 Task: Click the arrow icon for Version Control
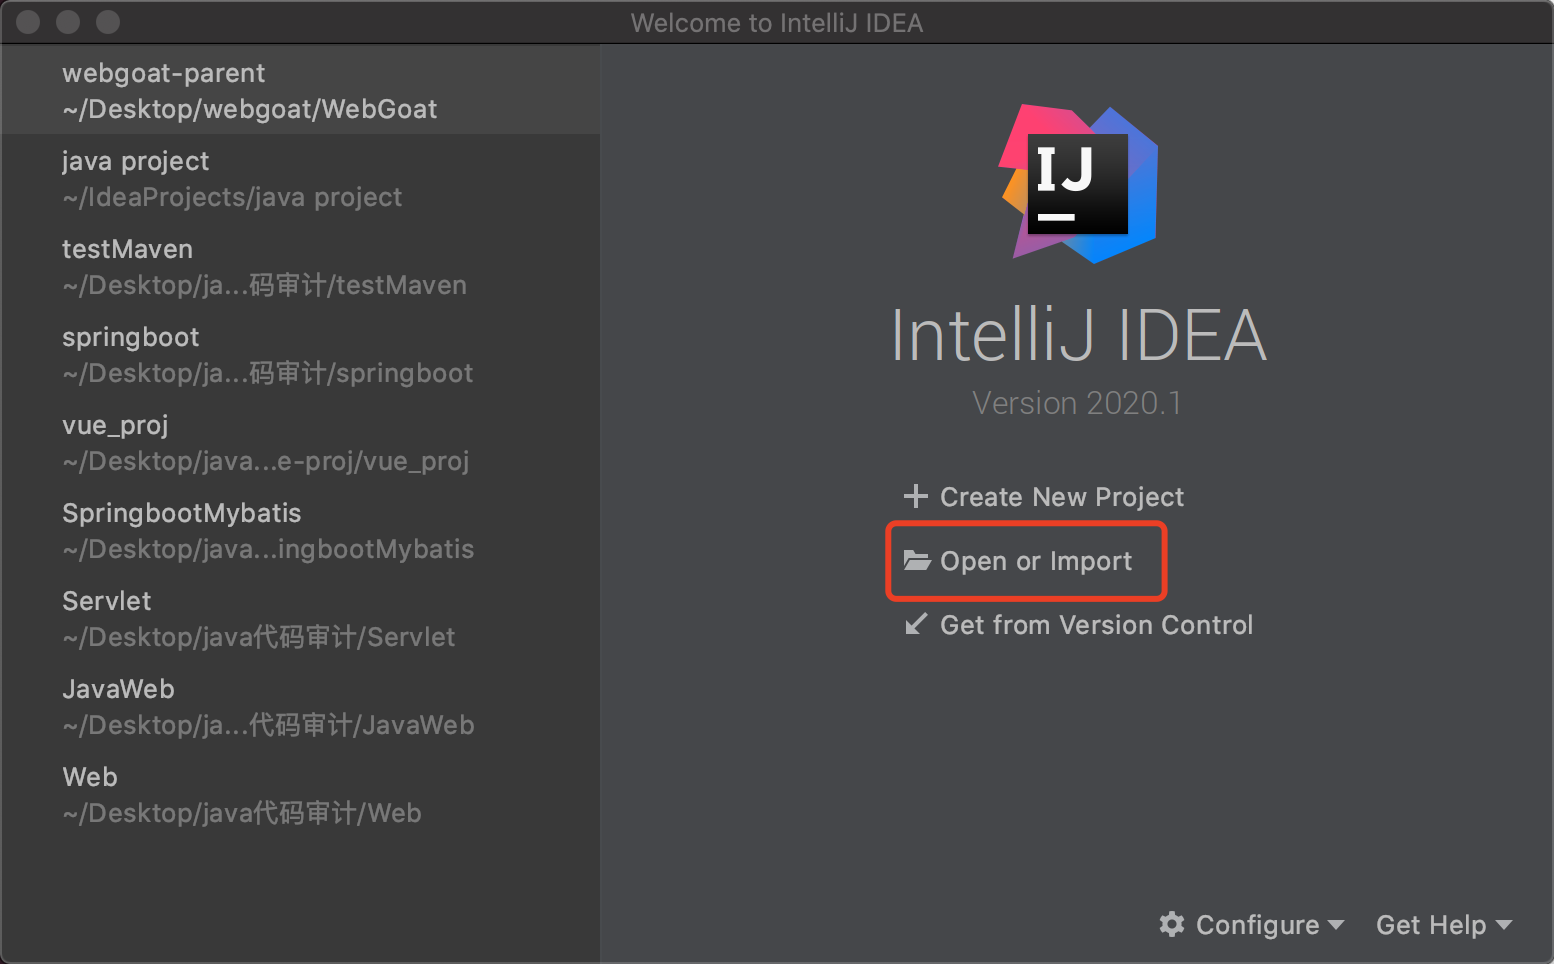coord(915,624)
